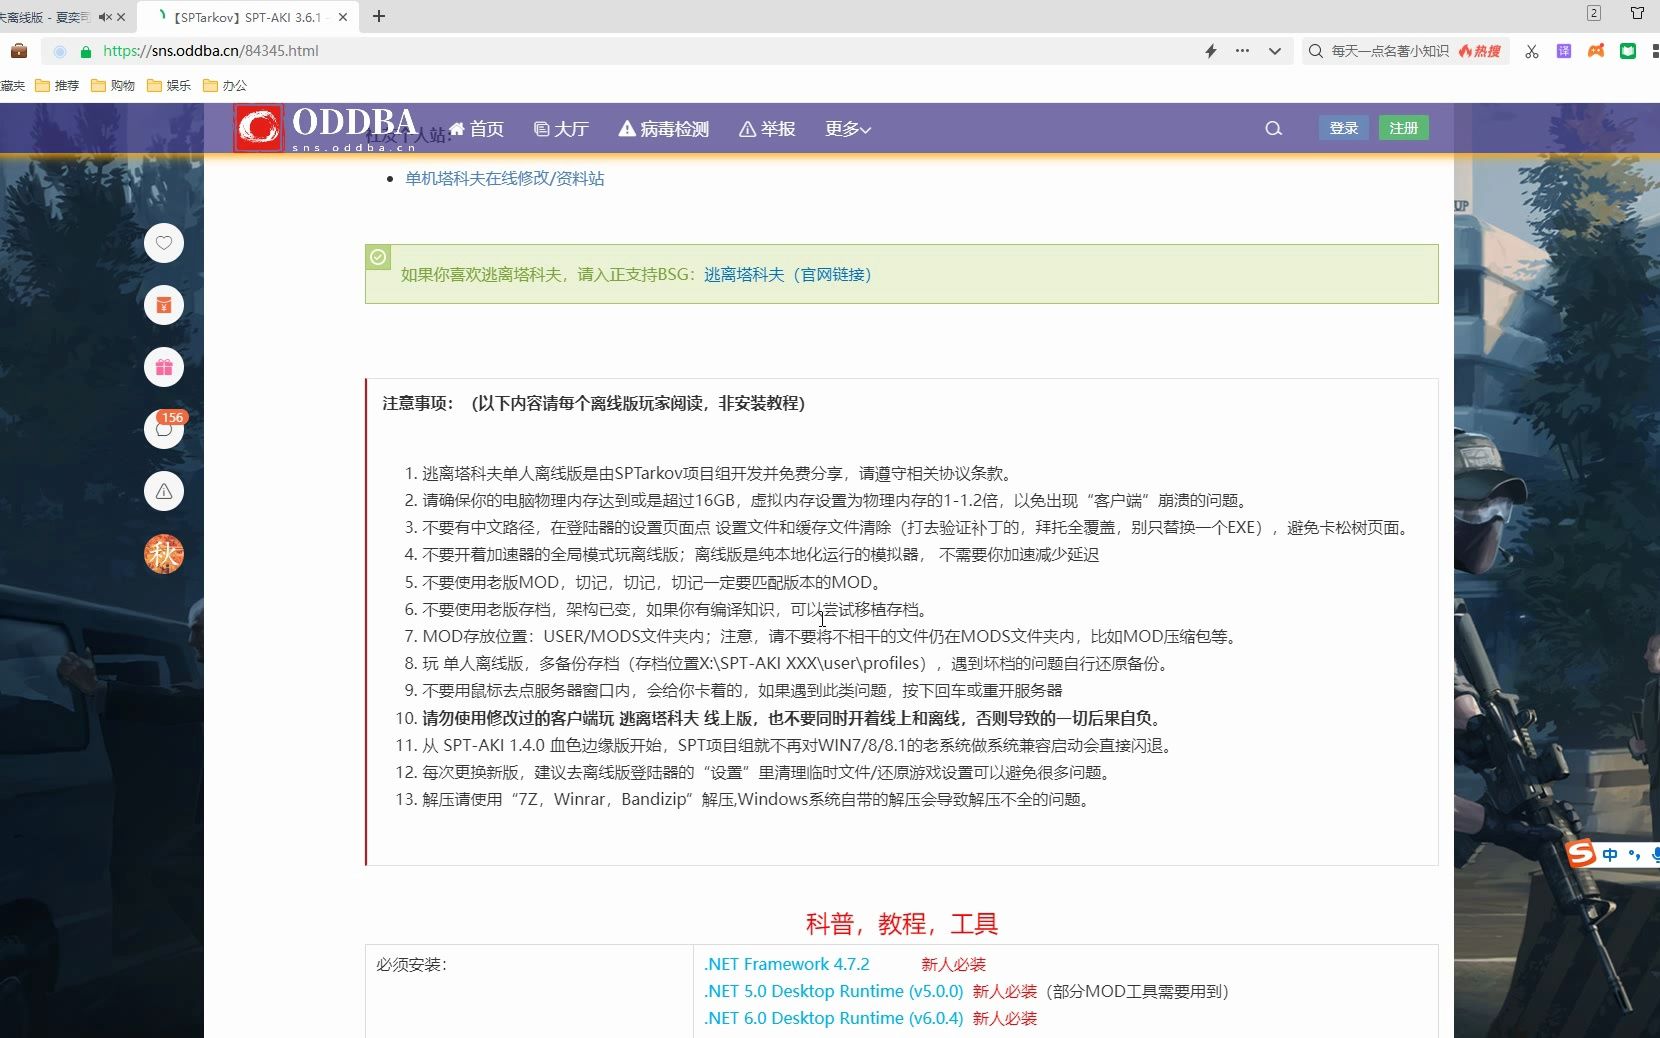Click the gift reward icon in sidebar
1660x1038 pixels.
pos(164,367)
